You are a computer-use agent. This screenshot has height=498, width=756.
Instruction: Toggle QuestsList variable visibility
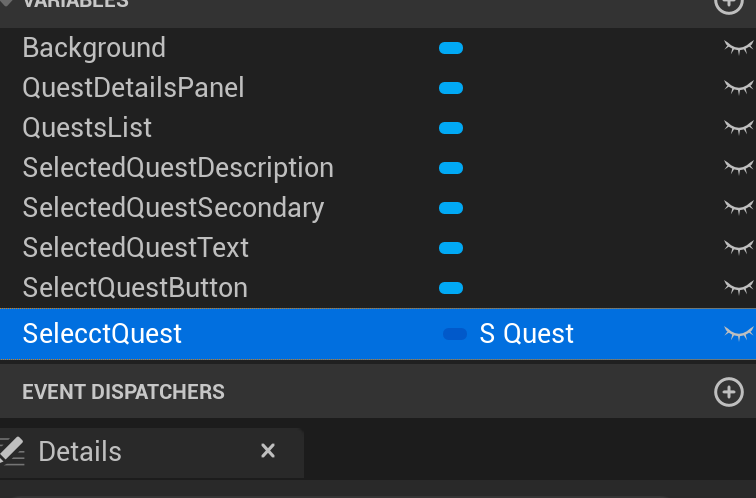739,128
